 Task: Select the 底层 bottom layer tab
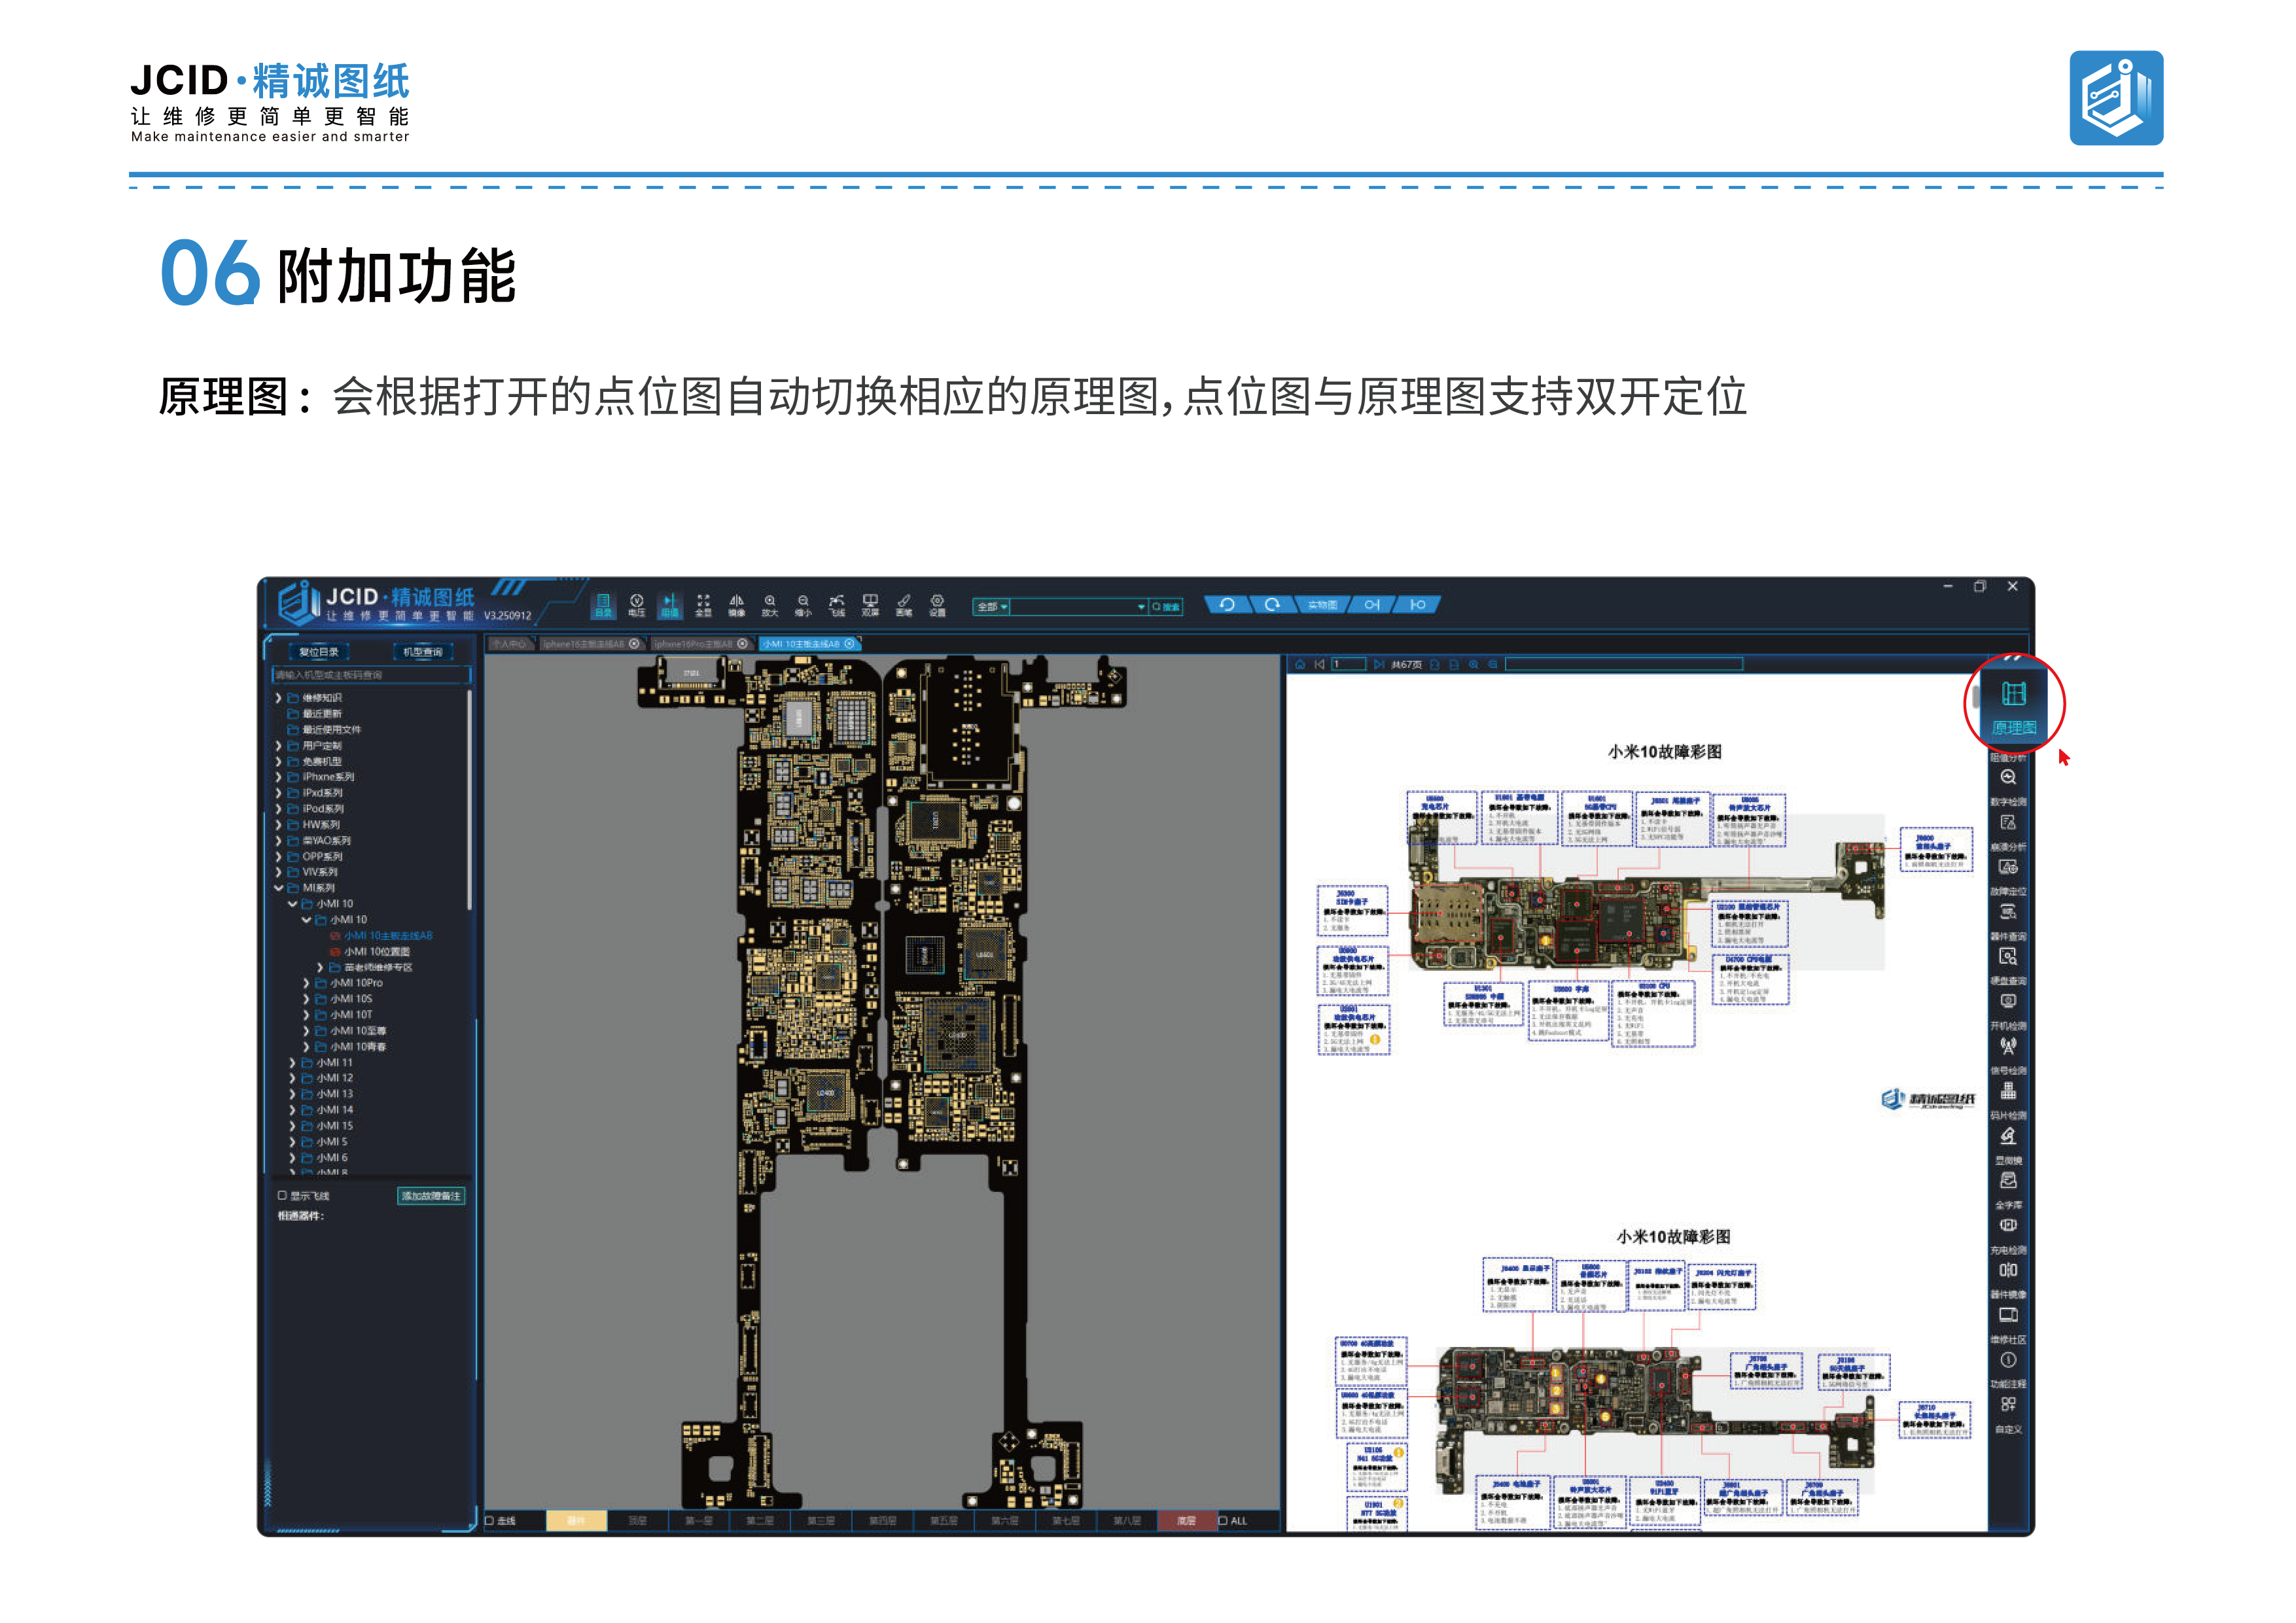pyautogui.click(x=1186, y=1521)
